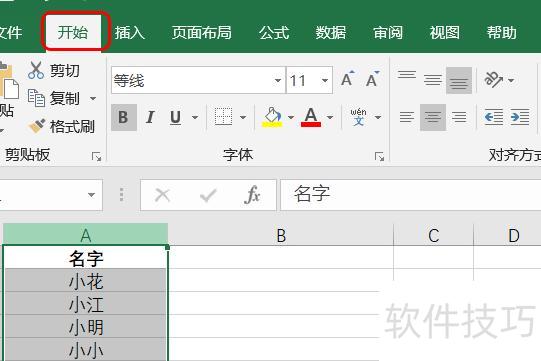This screenshot has height=361, width=541.
Task: Open phonetic guide dropdown arrow
Action: (378, 118)
